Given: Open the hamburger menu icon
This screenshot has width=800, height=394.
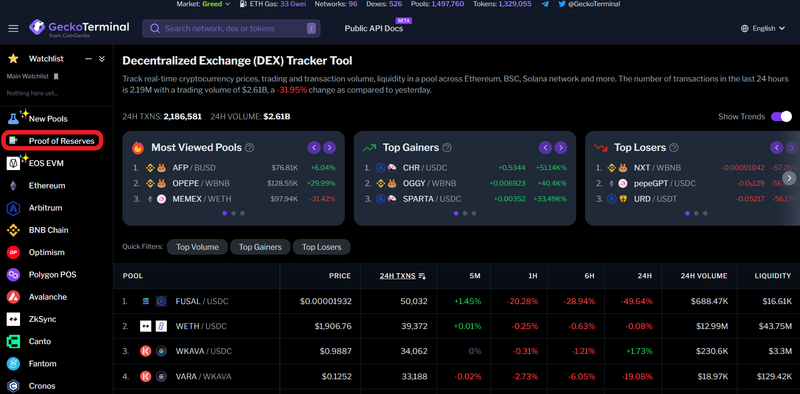Looking at the screenshot, I should [13, 29].
